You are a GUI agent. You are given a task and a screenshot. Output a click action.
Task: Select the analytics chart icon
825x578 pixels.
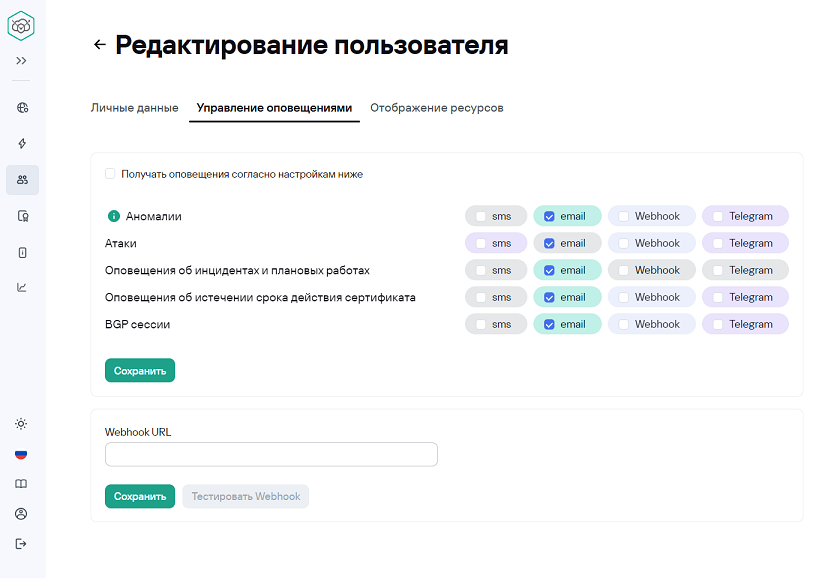tap(21, 289)
